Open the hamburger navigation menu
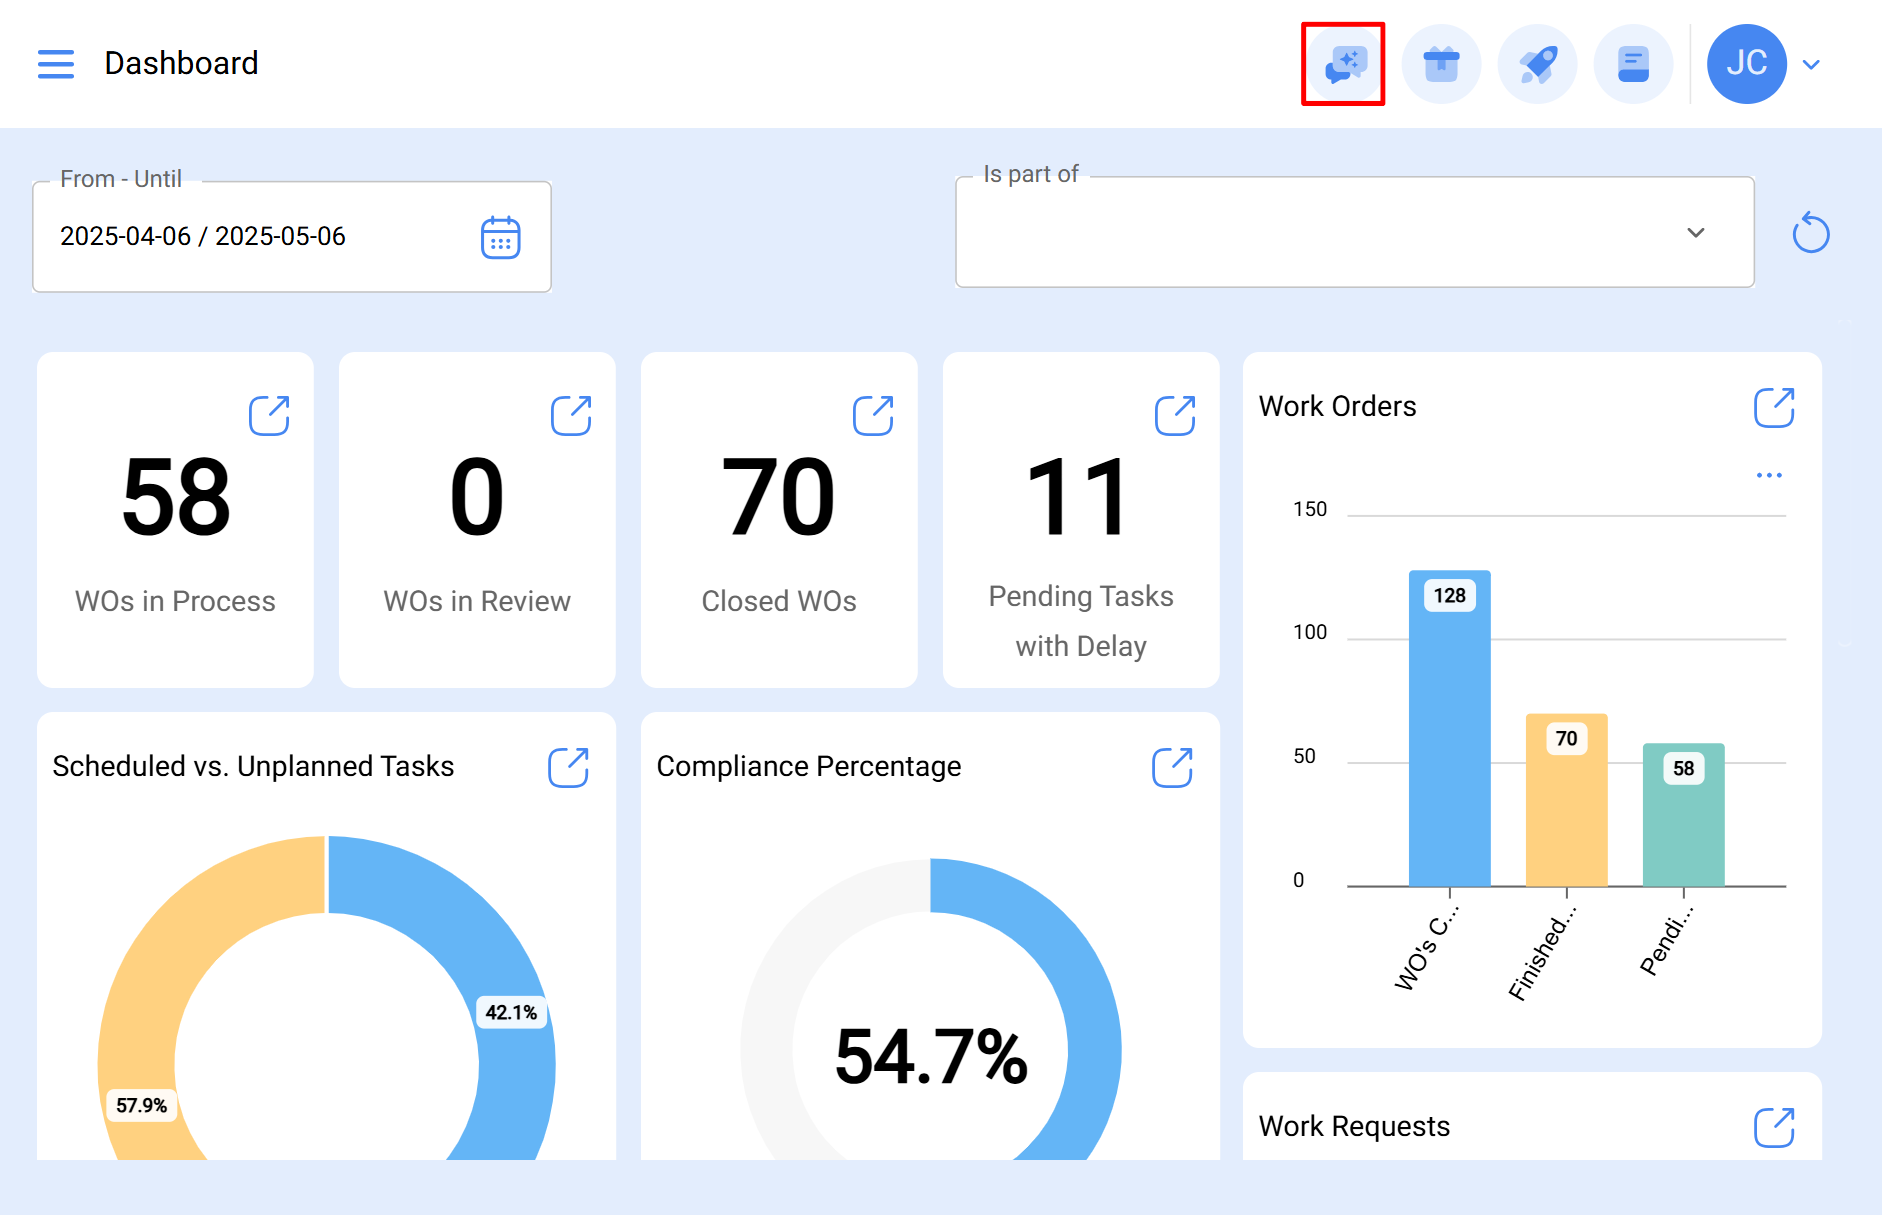The height and width of the screenshot is (1216, 1882). coord(56,64)
